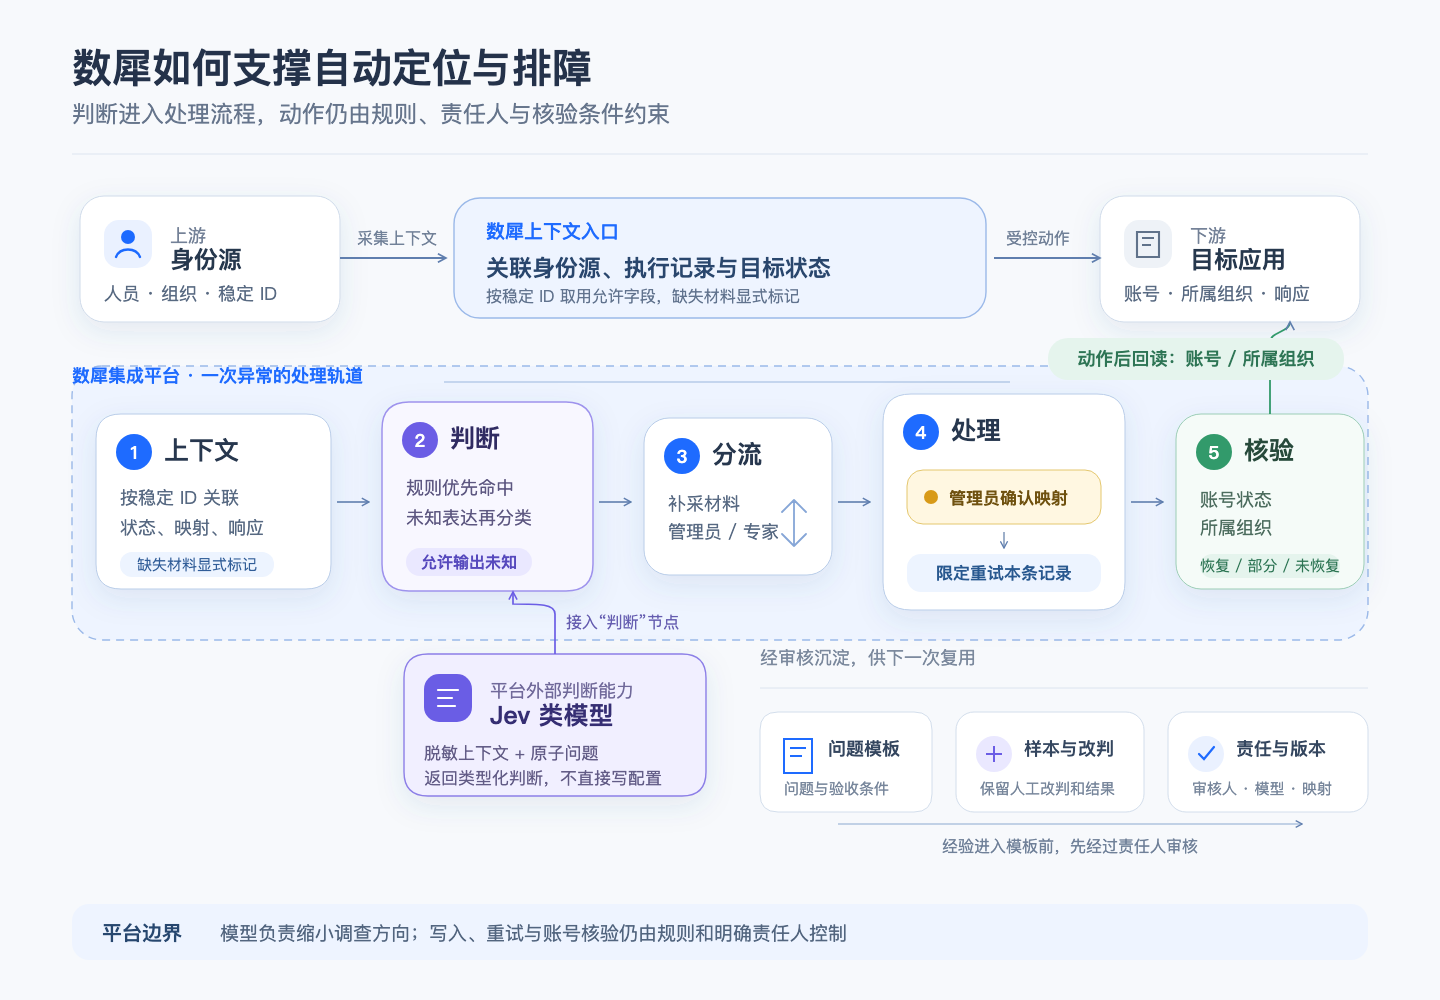Click the 动作后回读：账号 / 所属组织 tag

point(1196,359)
